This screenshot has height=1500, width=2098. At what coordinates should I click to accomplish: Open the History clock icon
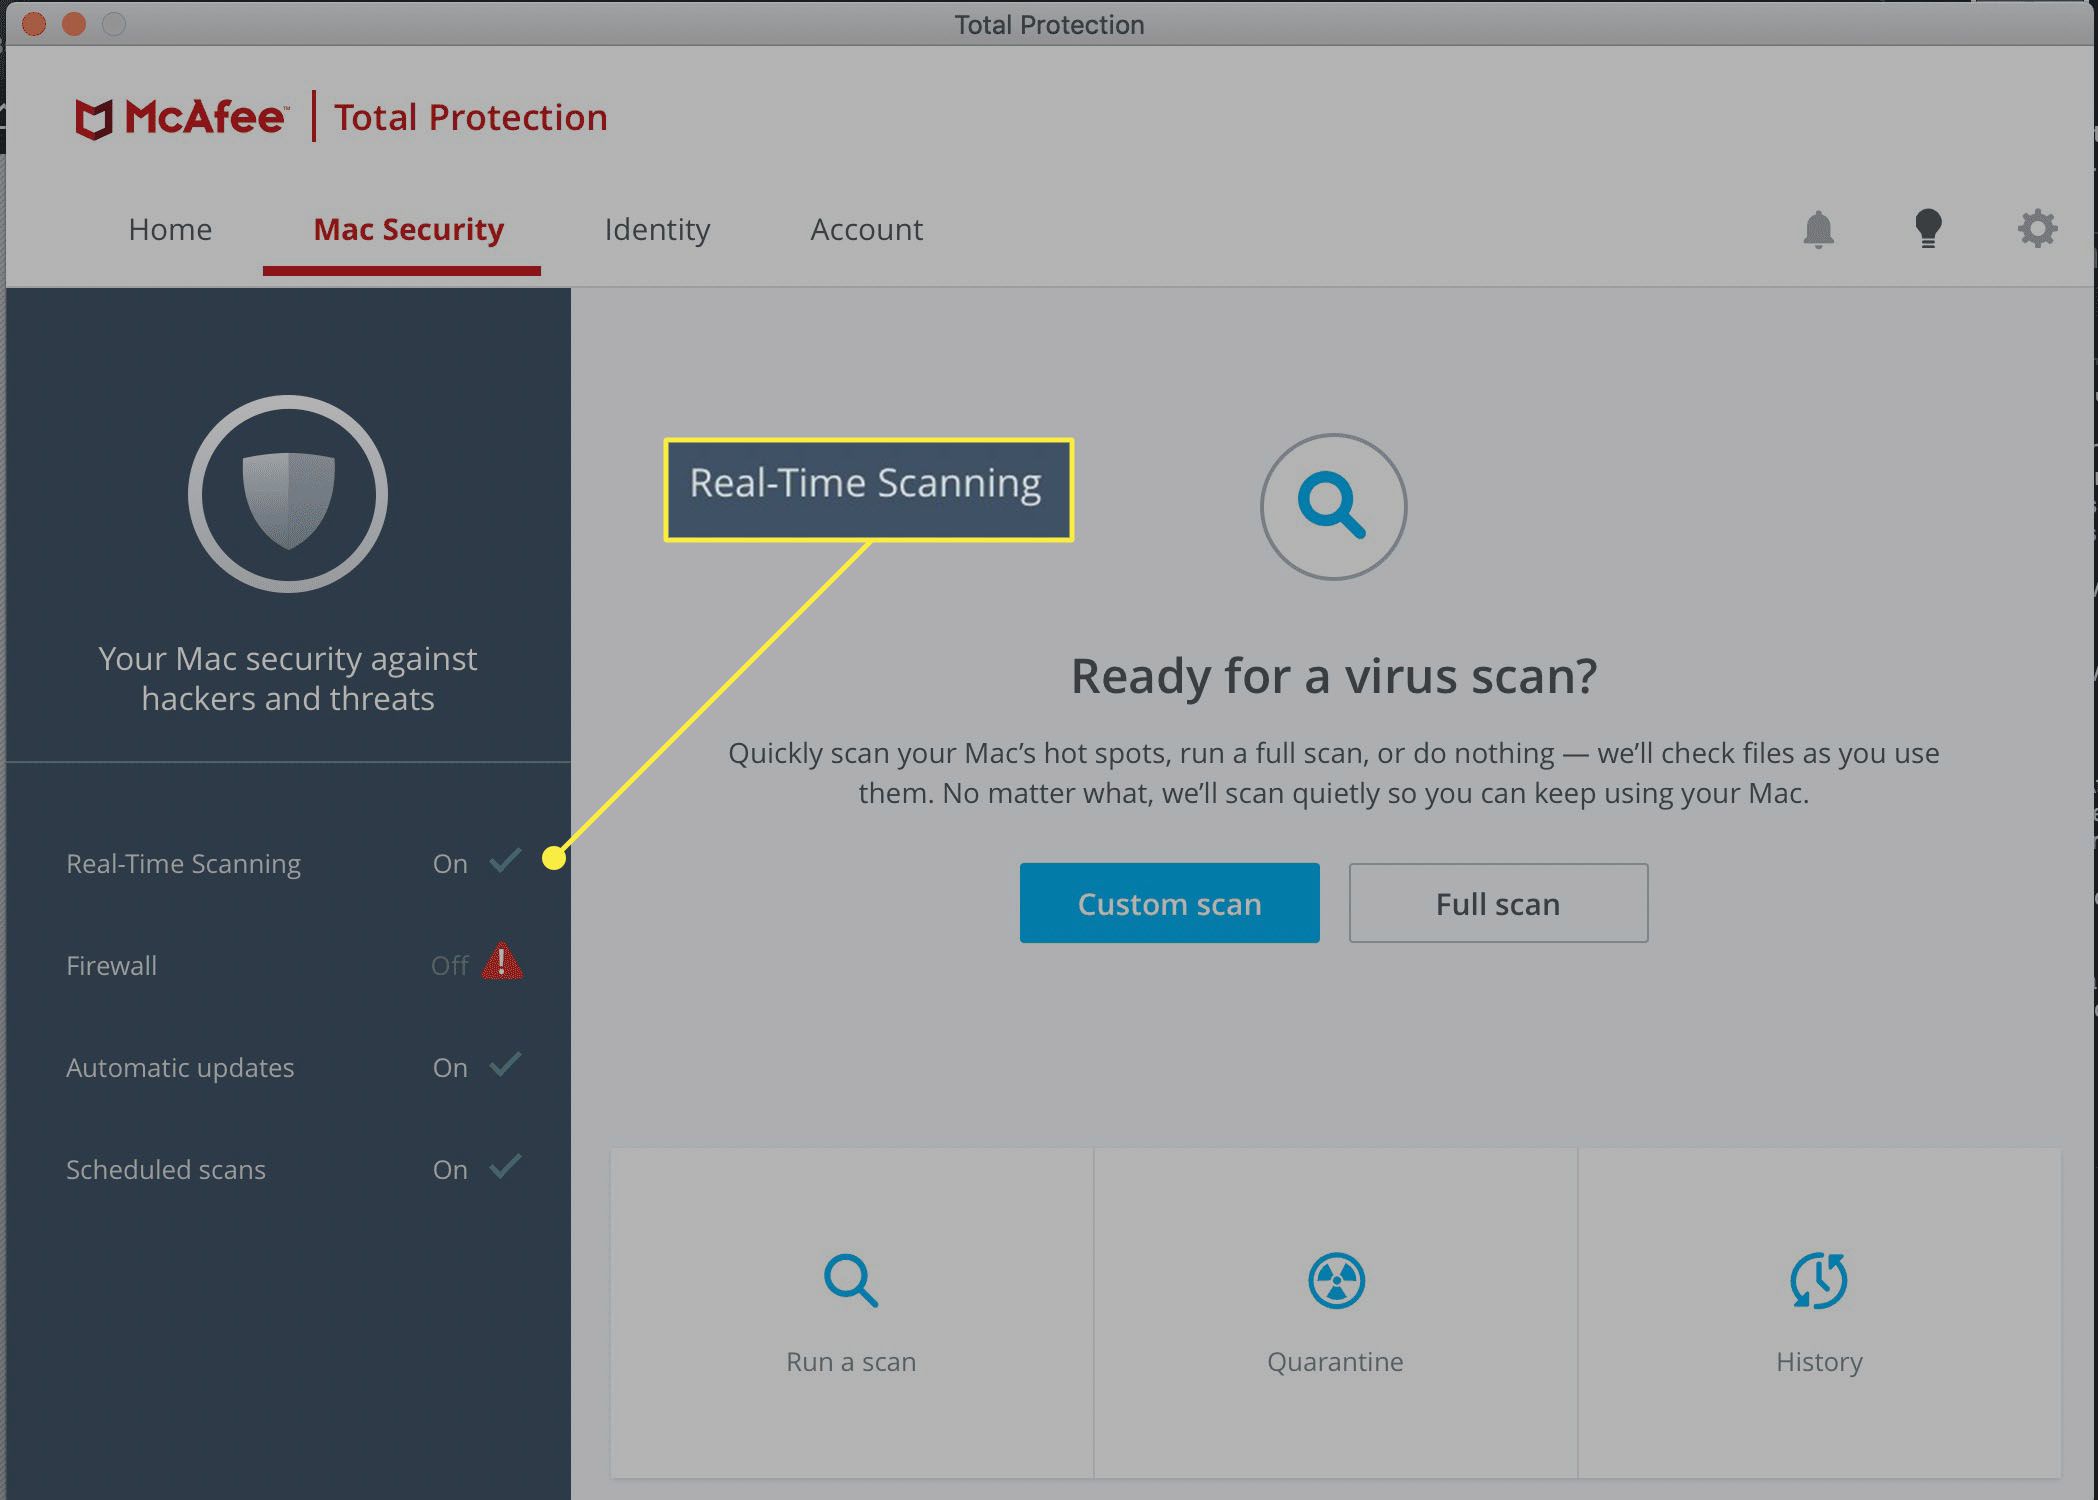tap(1818, 1280)
